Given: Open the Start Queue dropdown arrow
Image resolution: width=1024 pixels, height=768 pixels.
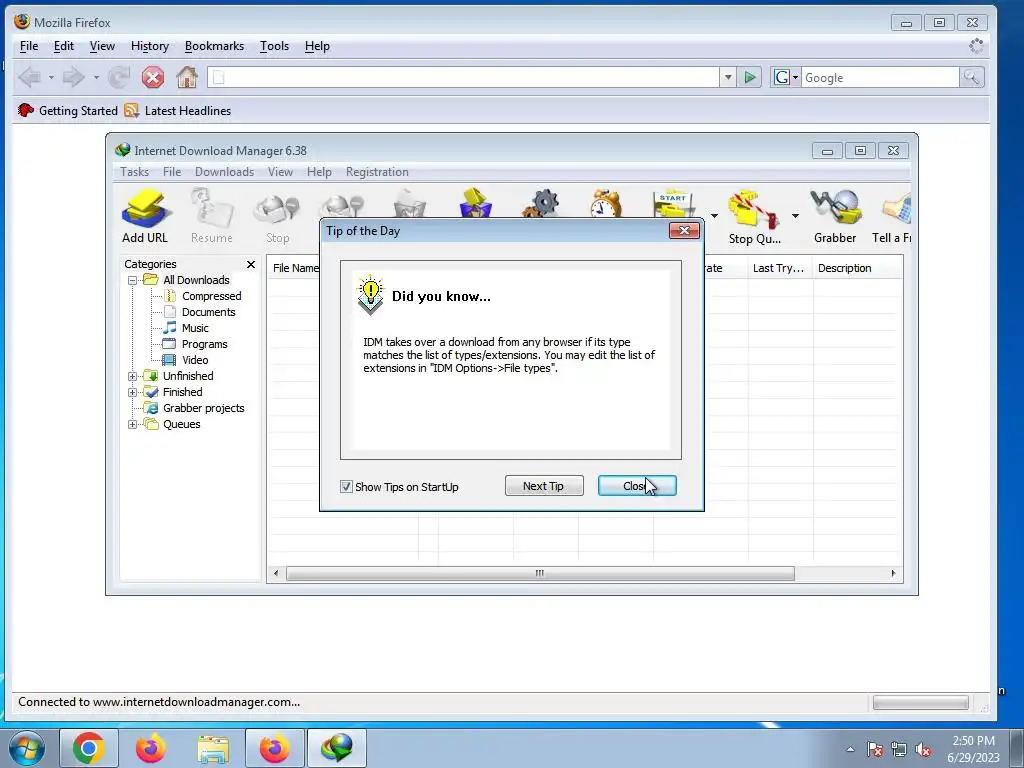Looking at the screenshot, I should click(x=714, y=216).
